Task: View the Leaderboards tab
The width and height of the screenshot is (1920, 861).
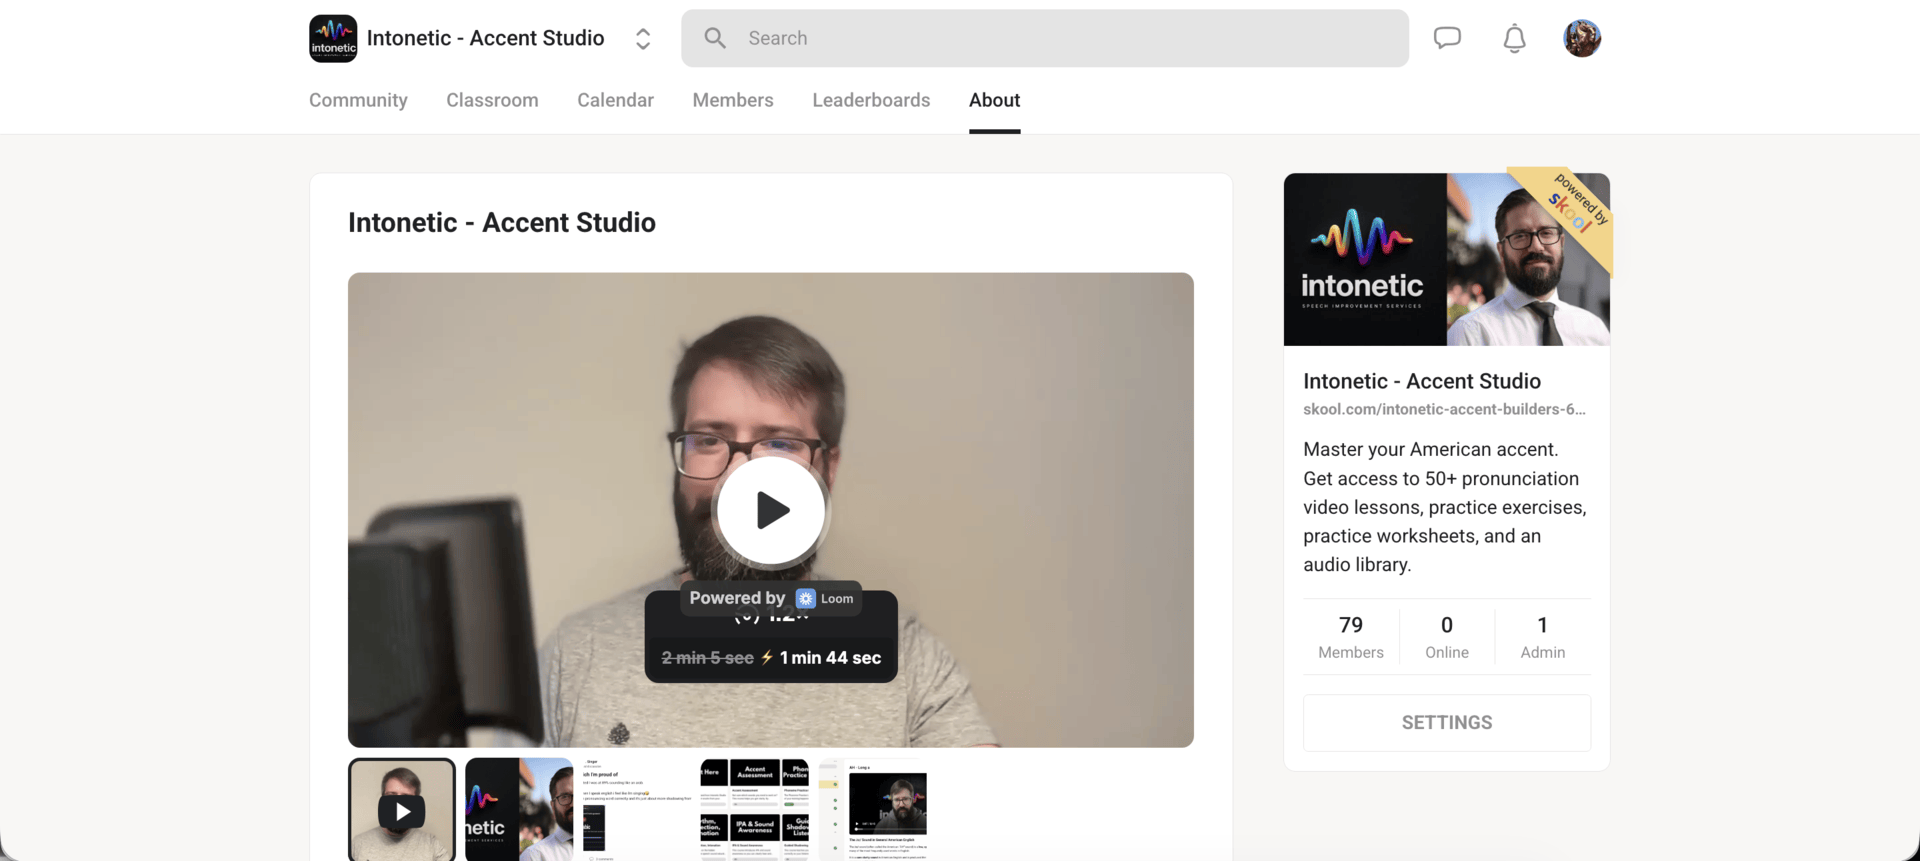Action: click(x=871, y=100)
